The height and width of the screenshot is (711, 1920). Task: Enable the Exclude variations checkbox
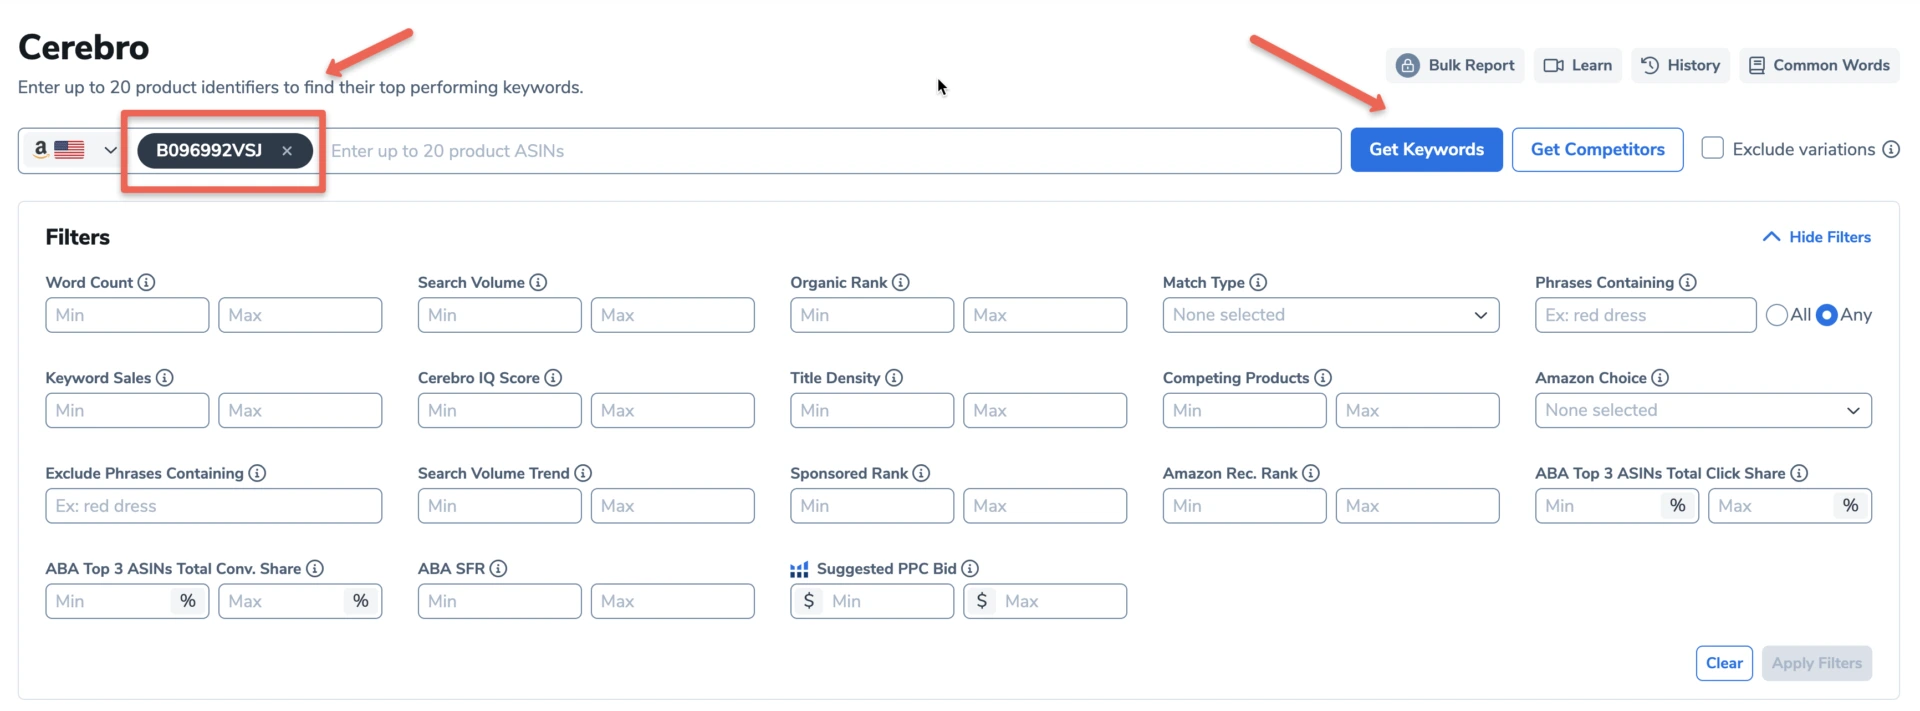[x=1712, y=147]
